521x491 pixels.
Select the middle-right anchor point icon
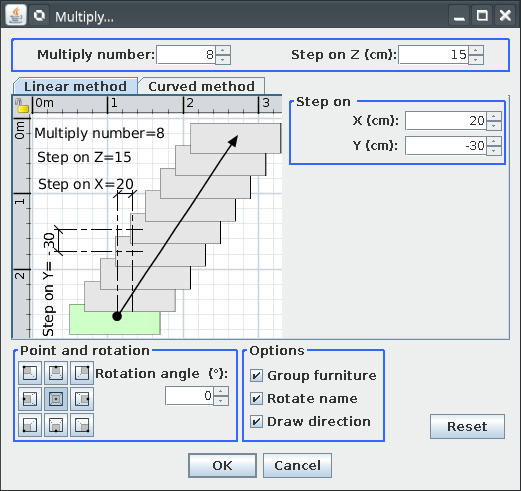pos(82,399)
